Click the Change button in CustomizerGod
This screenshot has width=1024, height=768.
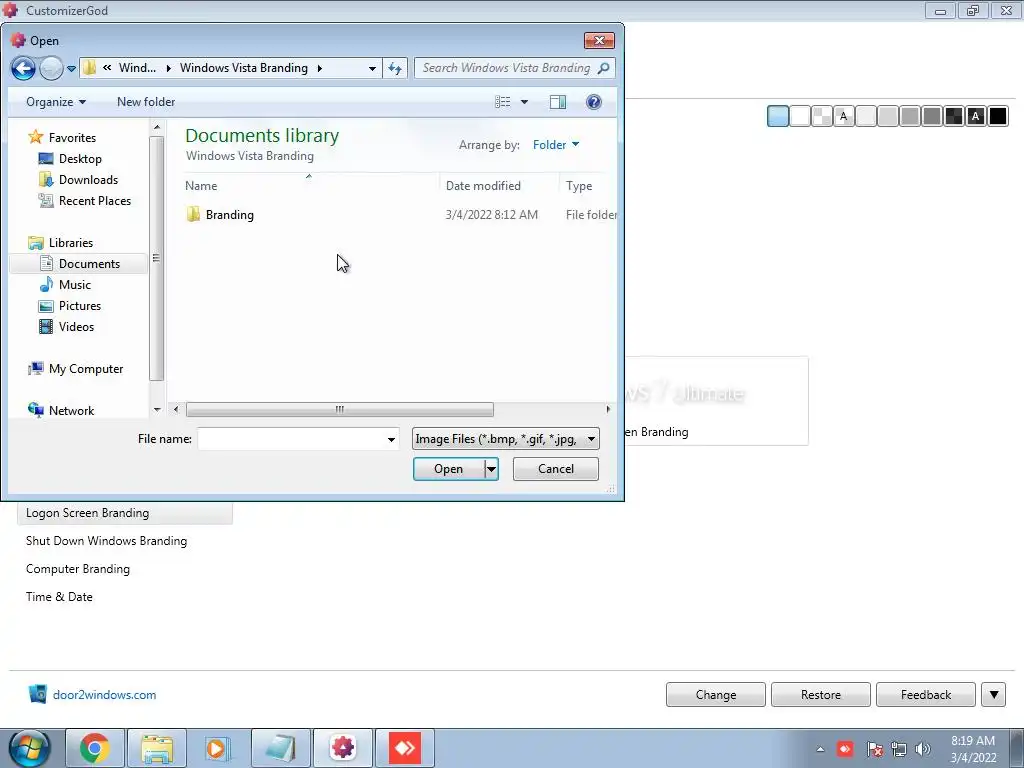716,695
